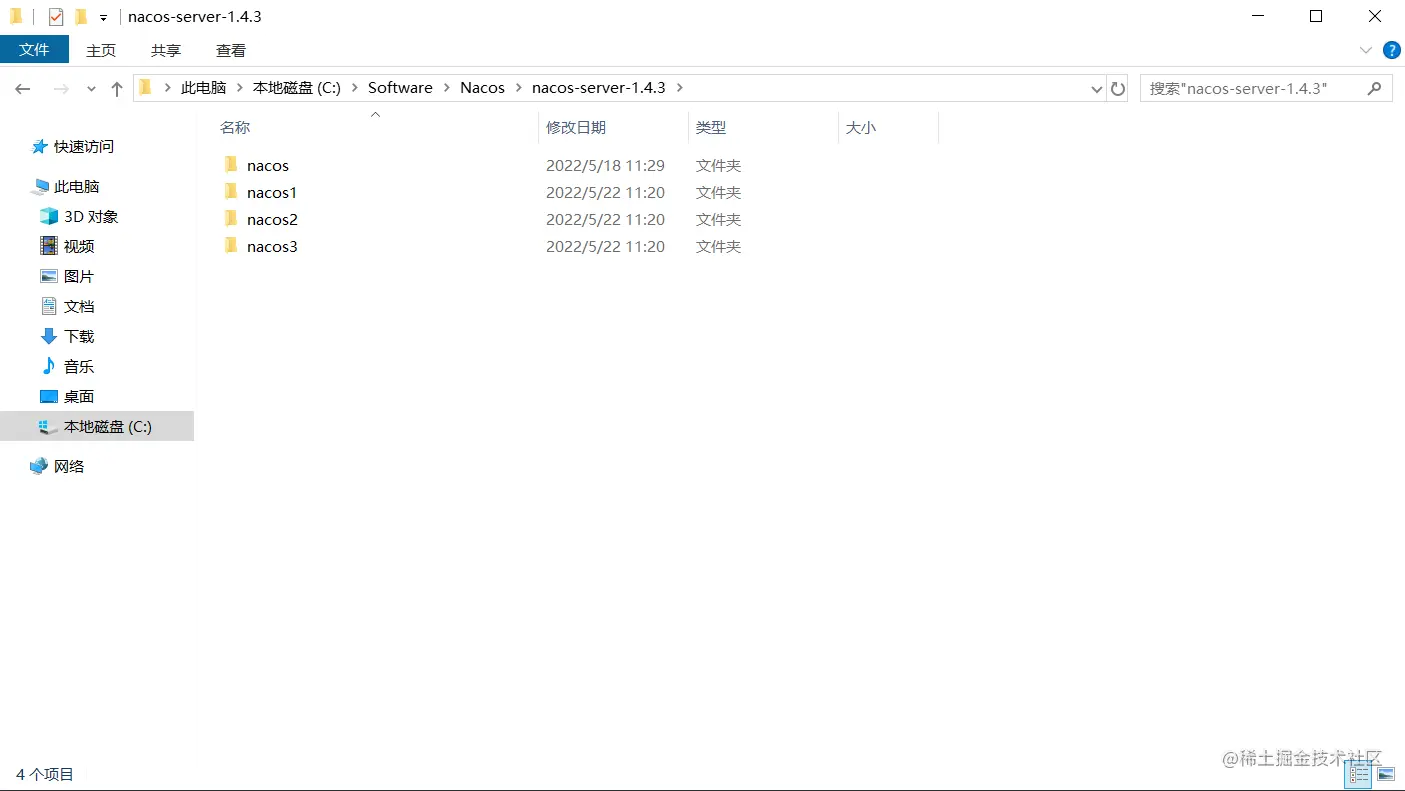The image size is (1405, 791).
Task: Click the new folder icon in quick access toolbar
Action: click(x=81, y=17)
